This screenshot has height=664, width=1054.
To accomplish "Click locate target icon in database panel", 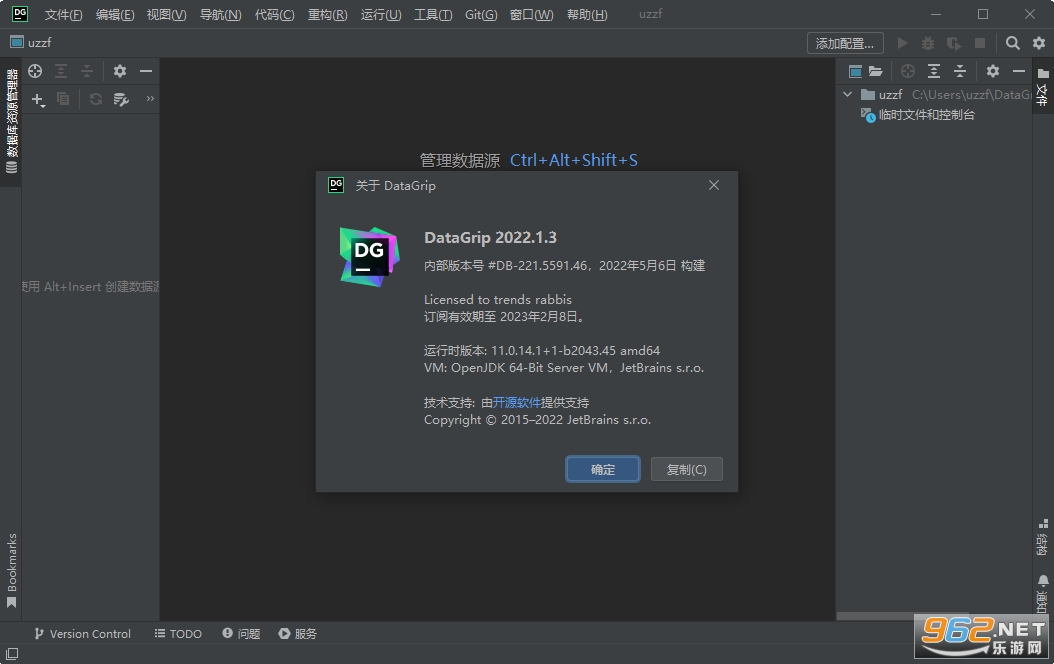I will pyautogui.click(x=35, y=71).
